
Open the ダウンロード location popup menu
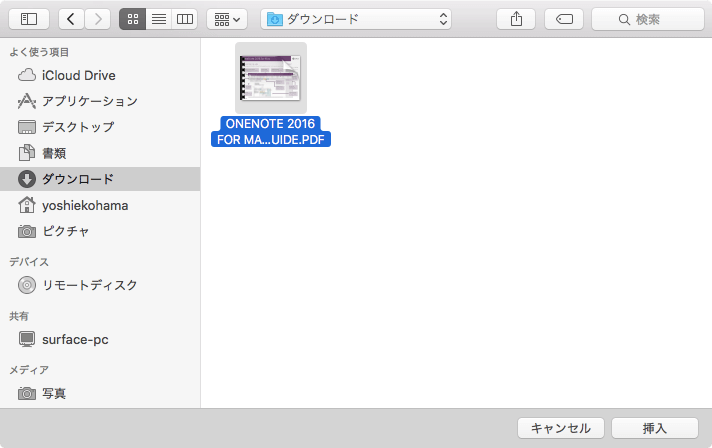[x=356, y=19]
